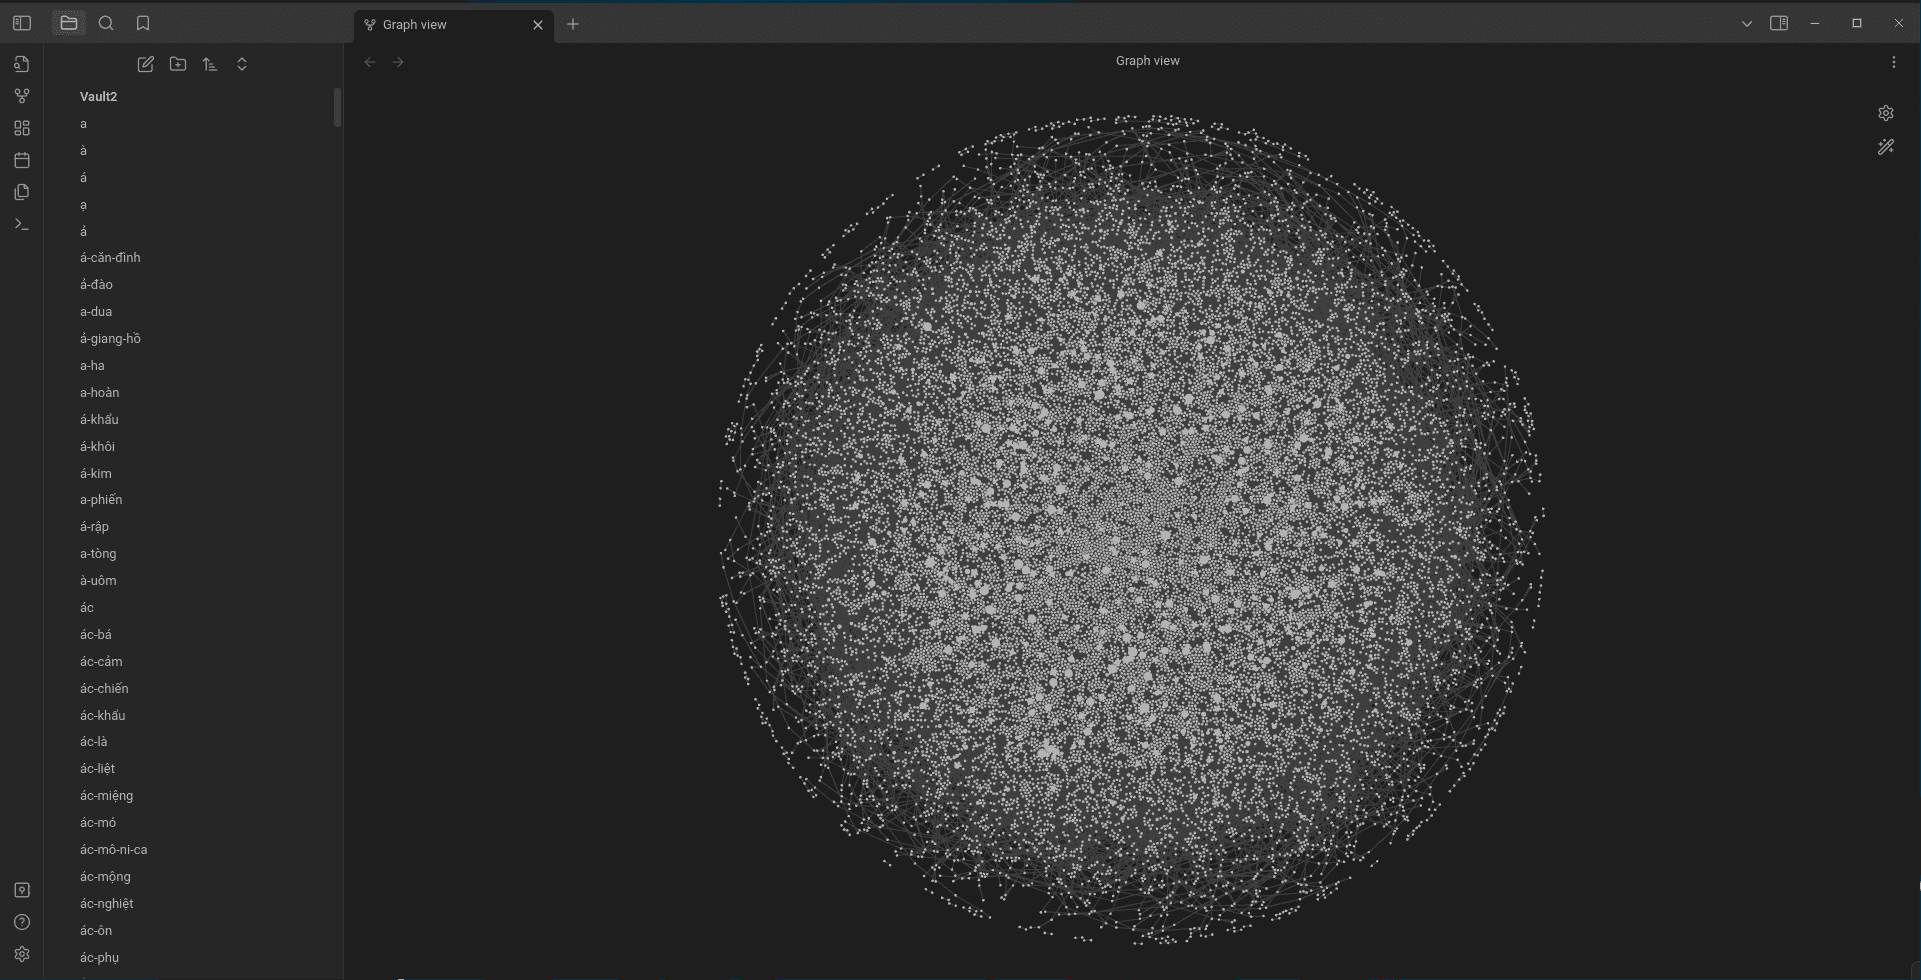The width and height of the screenshot is (1921, 980).
Task: Open today's daily note
Action: [22, 160]
